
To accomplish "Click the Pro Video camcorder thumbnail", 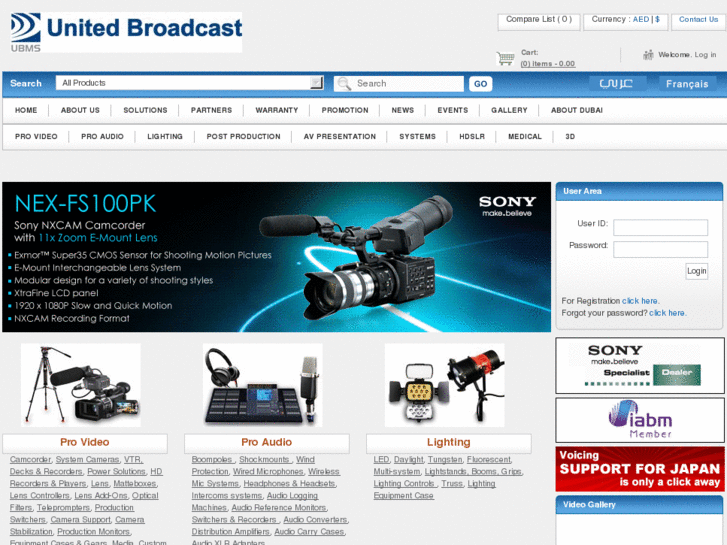I will pos(81,385).
